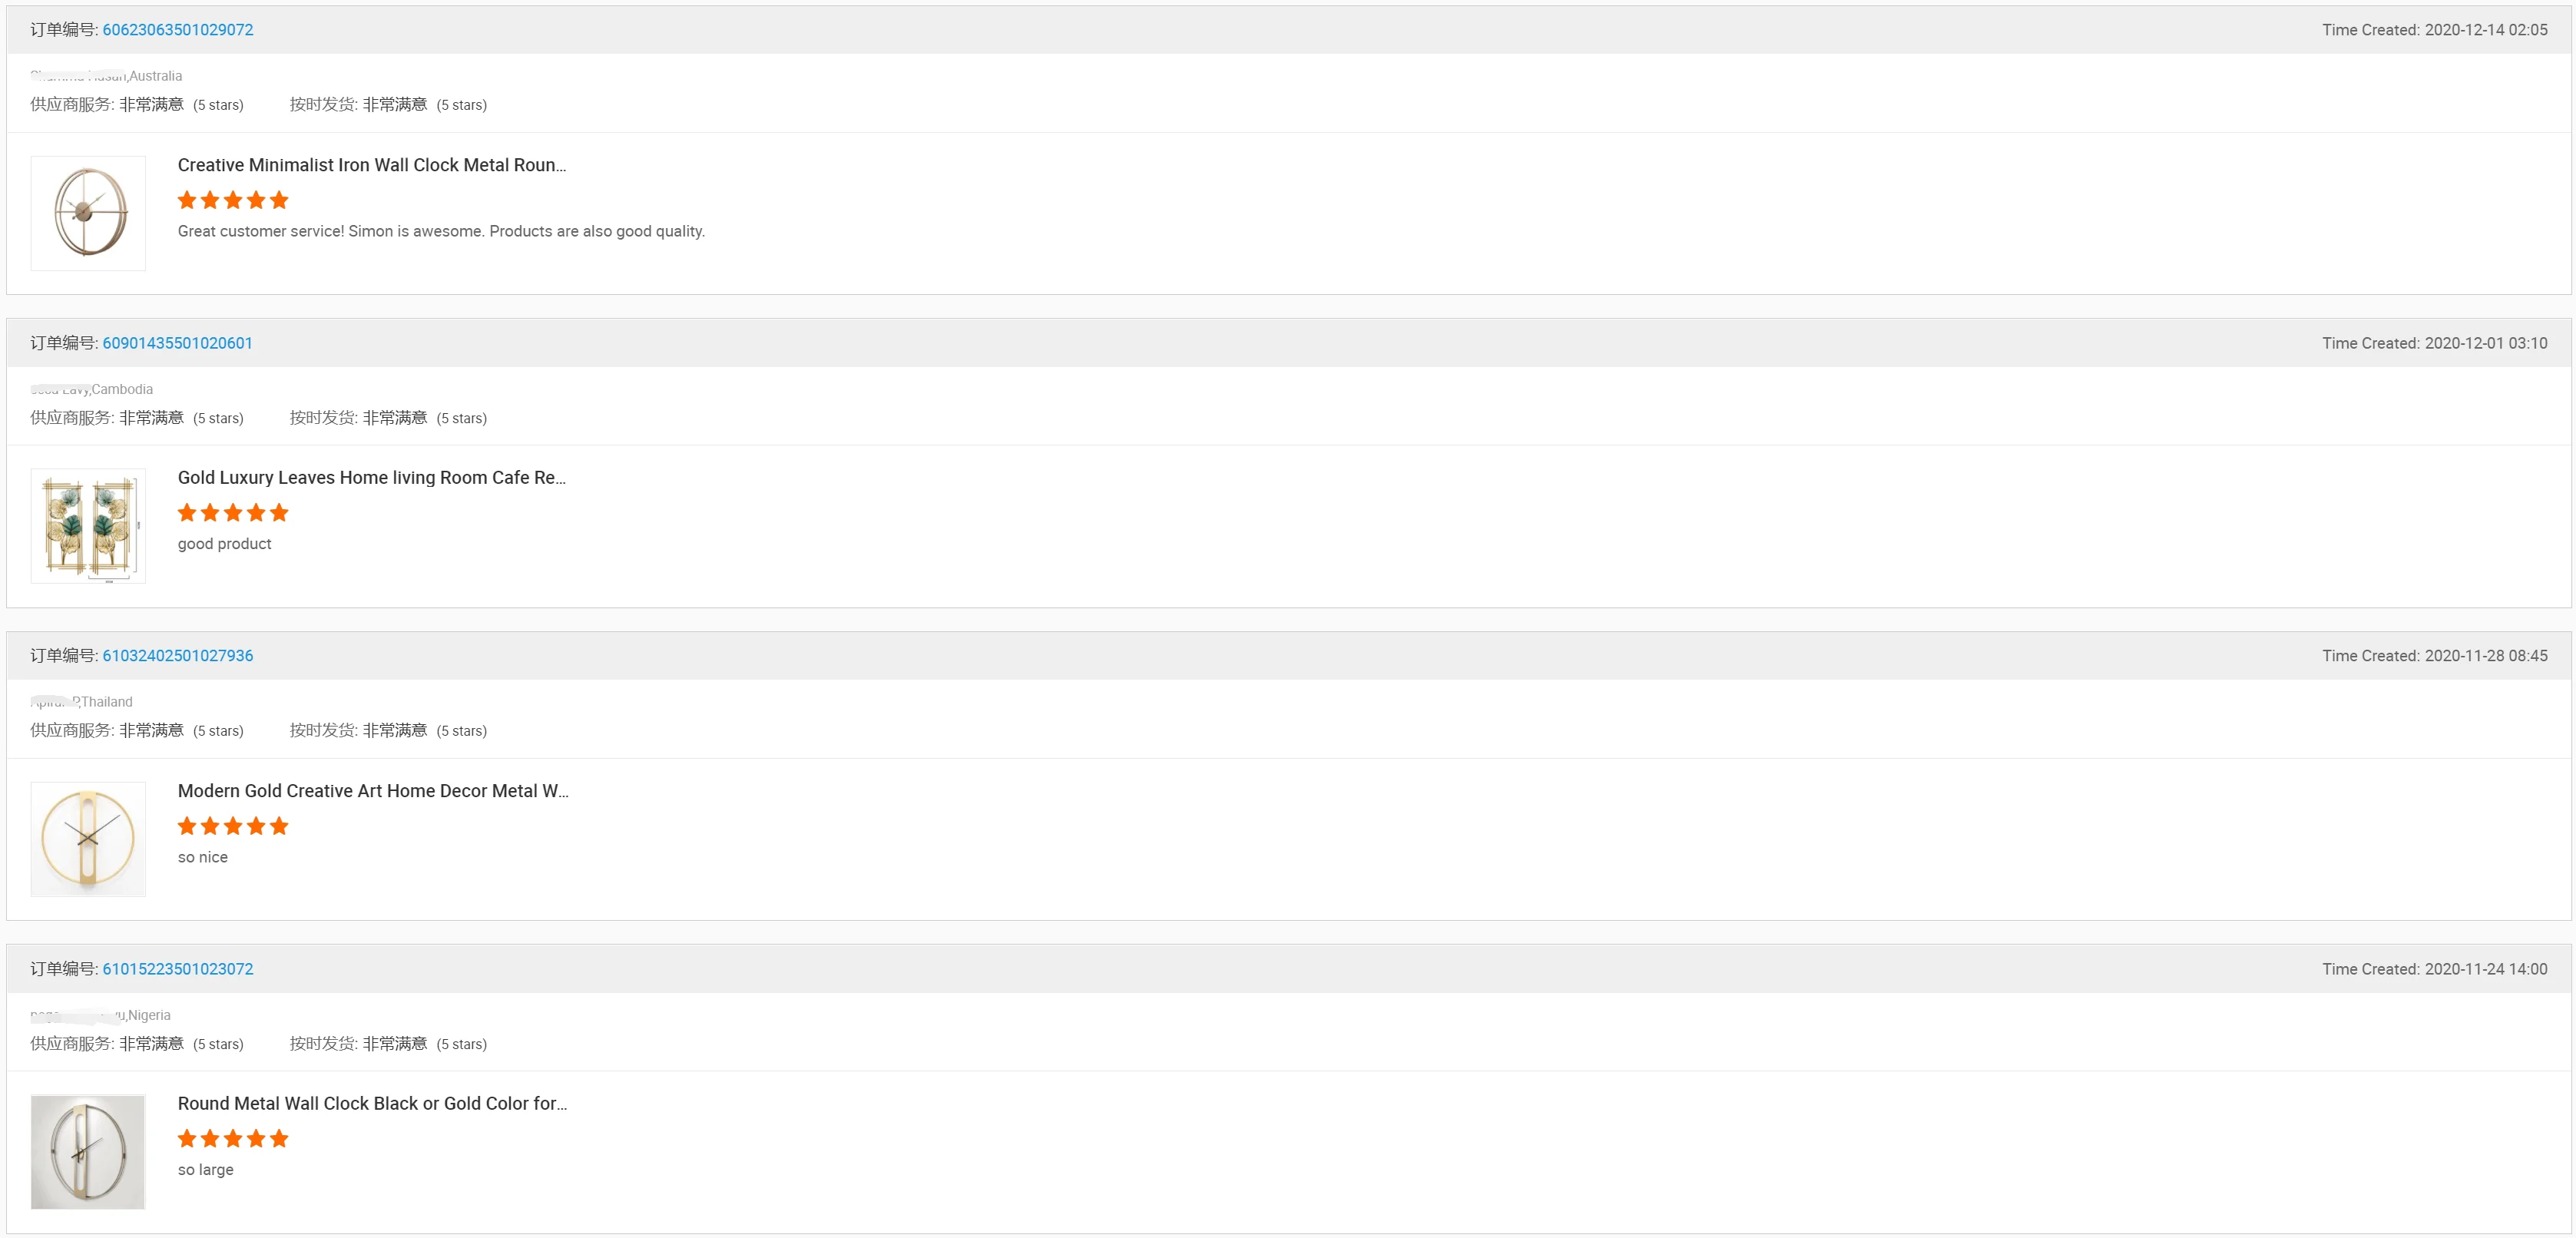Viewport: 2576px width, 1238px height.
Task: Open order number 60901435501020601 link
Action: [177, 343]
